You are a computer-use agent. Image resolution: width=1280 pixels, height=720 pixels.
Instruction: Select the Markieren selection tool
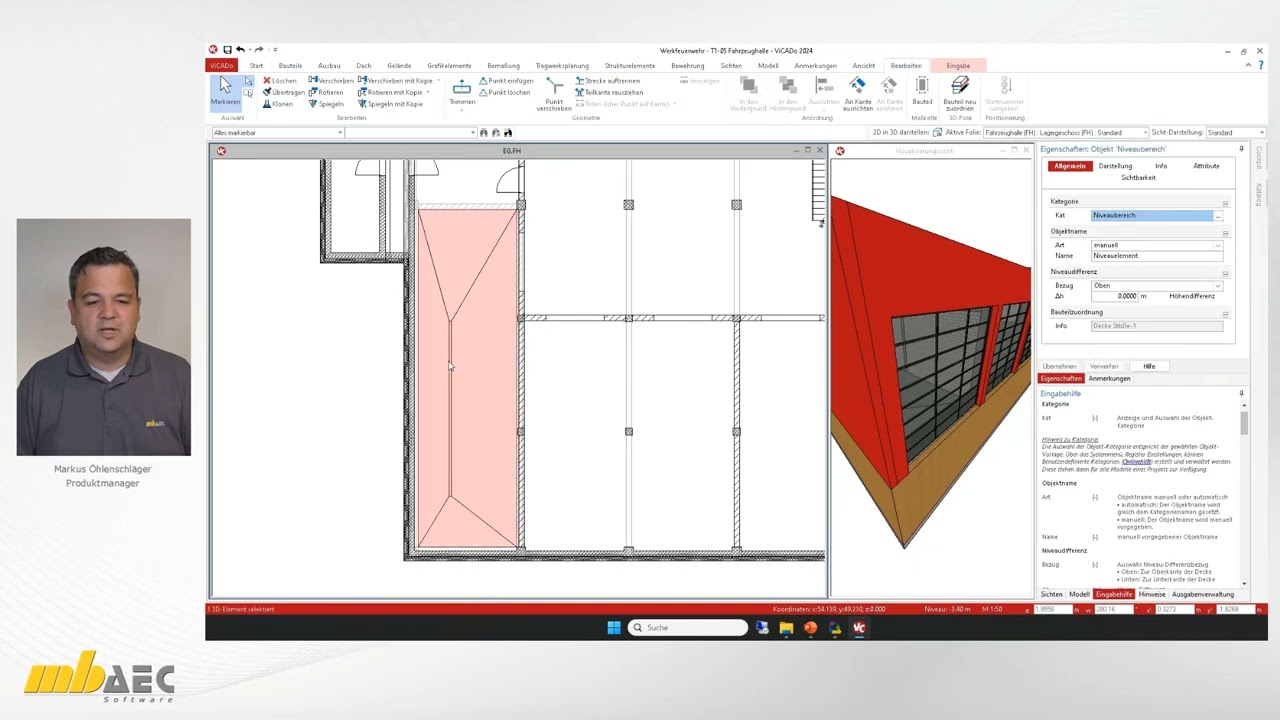coord(225,92)
